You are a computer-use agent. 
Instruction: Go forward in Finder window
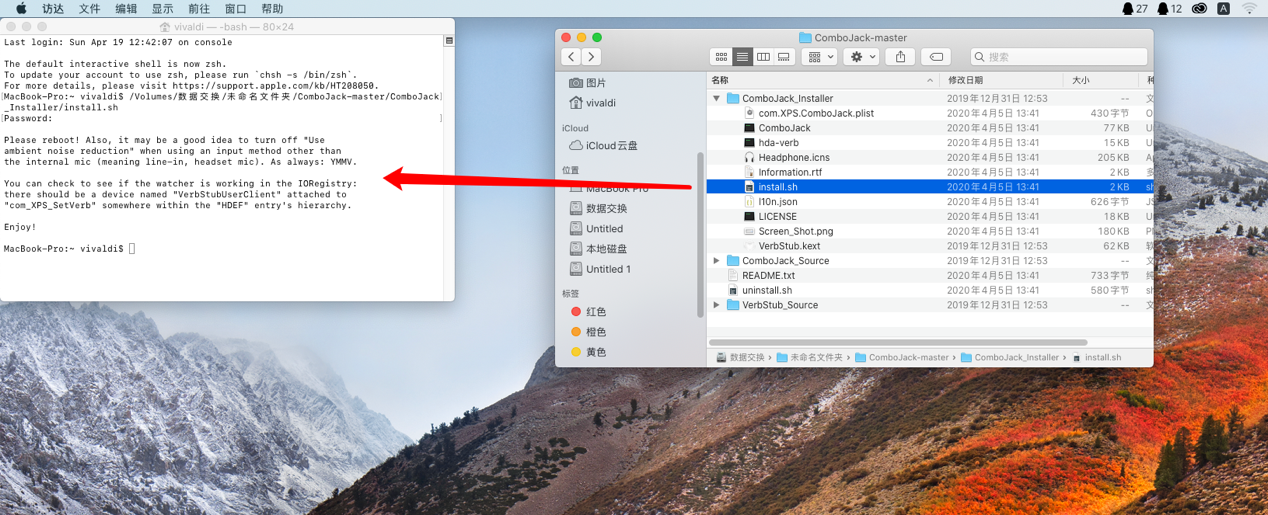click(x=592, y=57)
